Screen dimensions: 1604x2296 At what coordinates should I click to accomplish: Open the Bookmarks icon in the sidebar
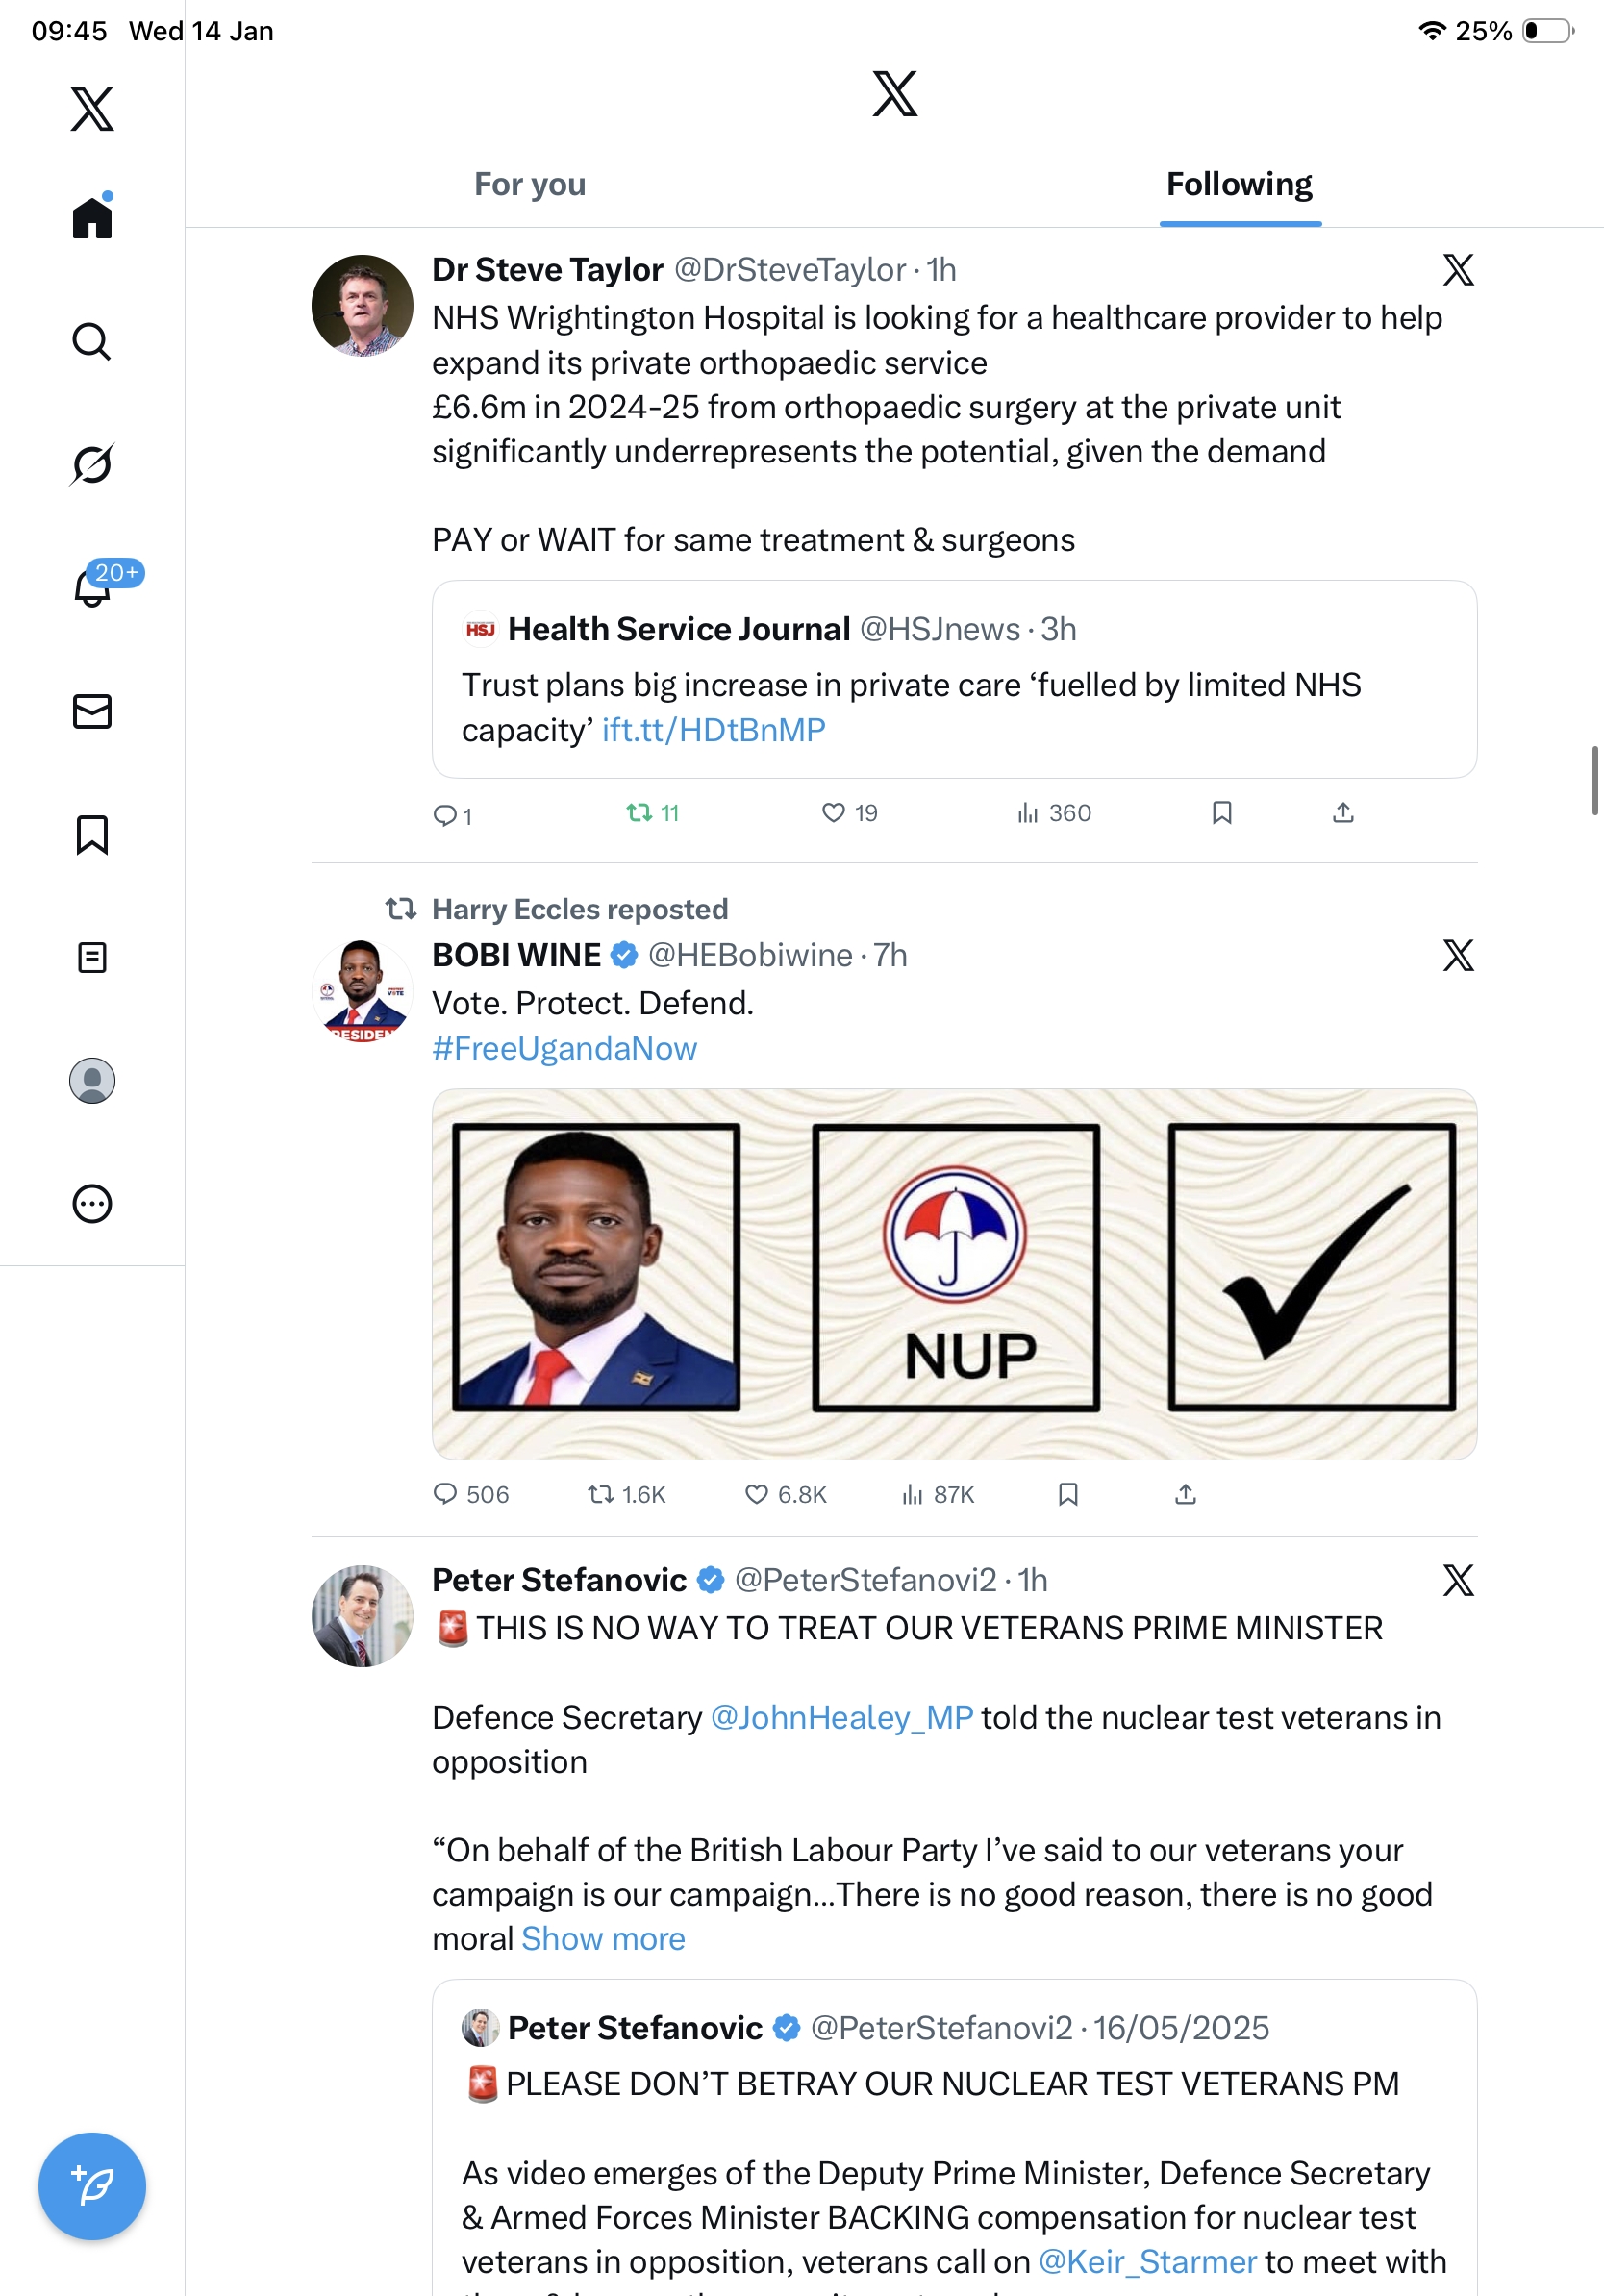click(92, 834)
